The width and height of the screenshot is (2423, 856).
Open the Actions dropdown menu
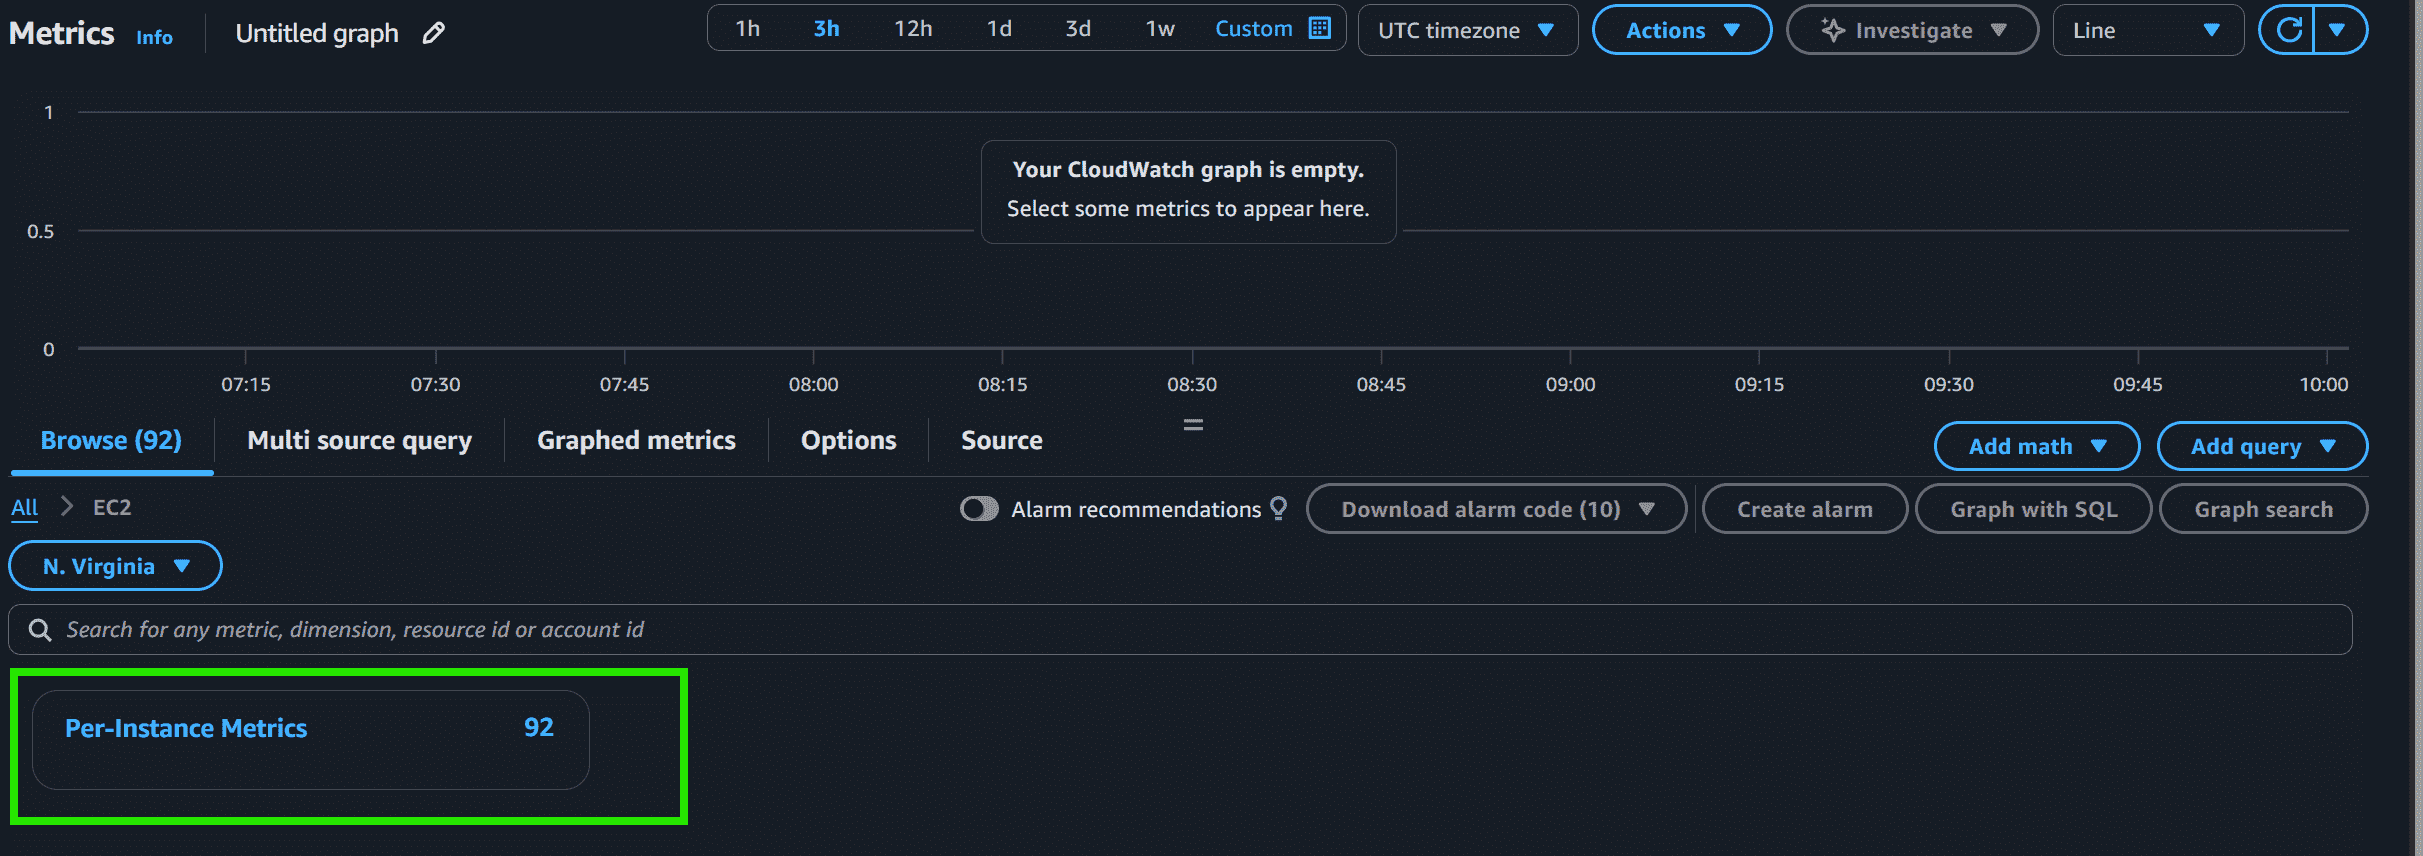click(1682, 30)
